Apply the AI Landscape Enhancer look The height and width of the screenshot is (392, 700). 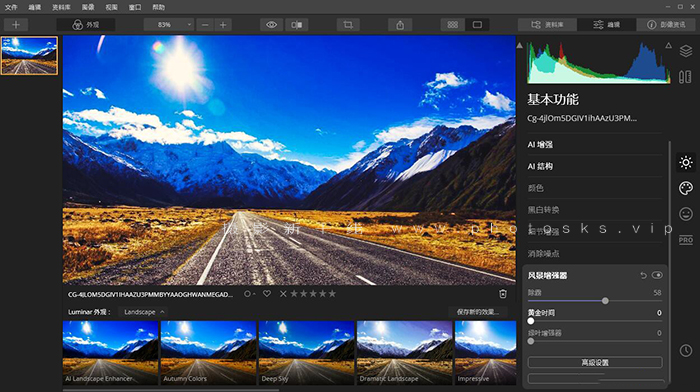click(x=111, y=353)
